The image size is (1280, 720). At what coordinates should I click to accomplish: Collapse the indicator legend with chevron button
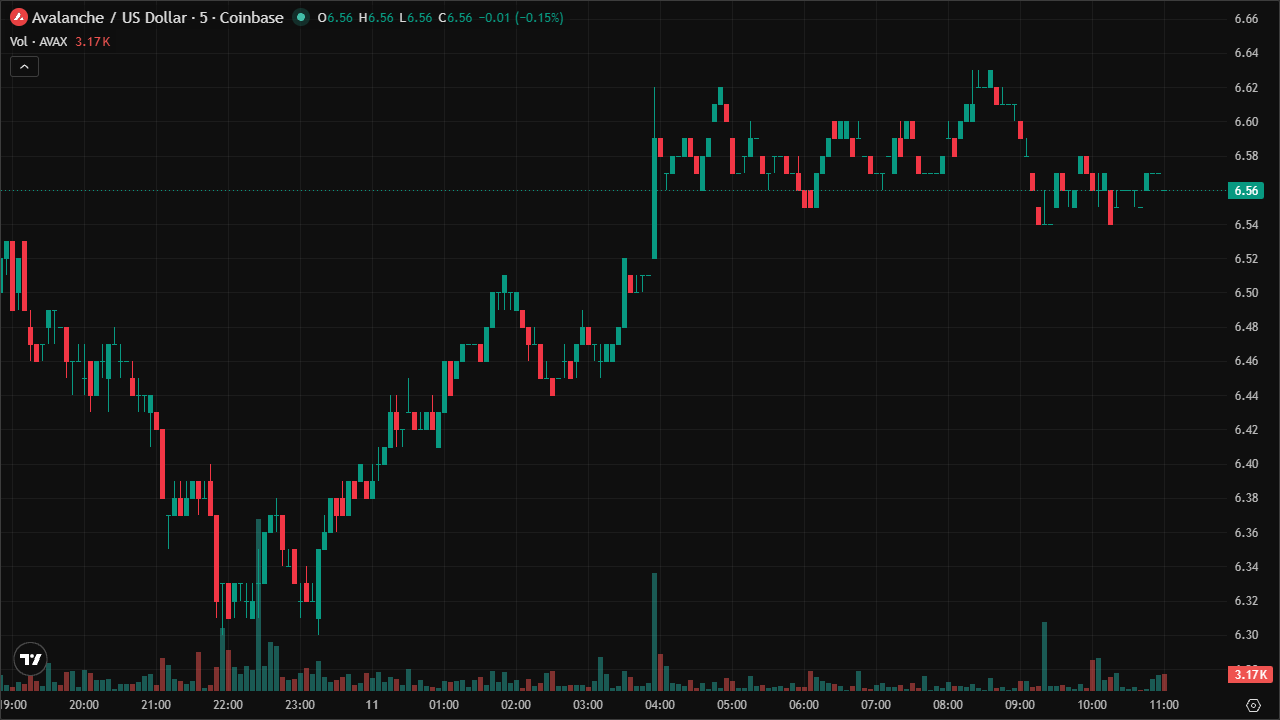[24, 67]
